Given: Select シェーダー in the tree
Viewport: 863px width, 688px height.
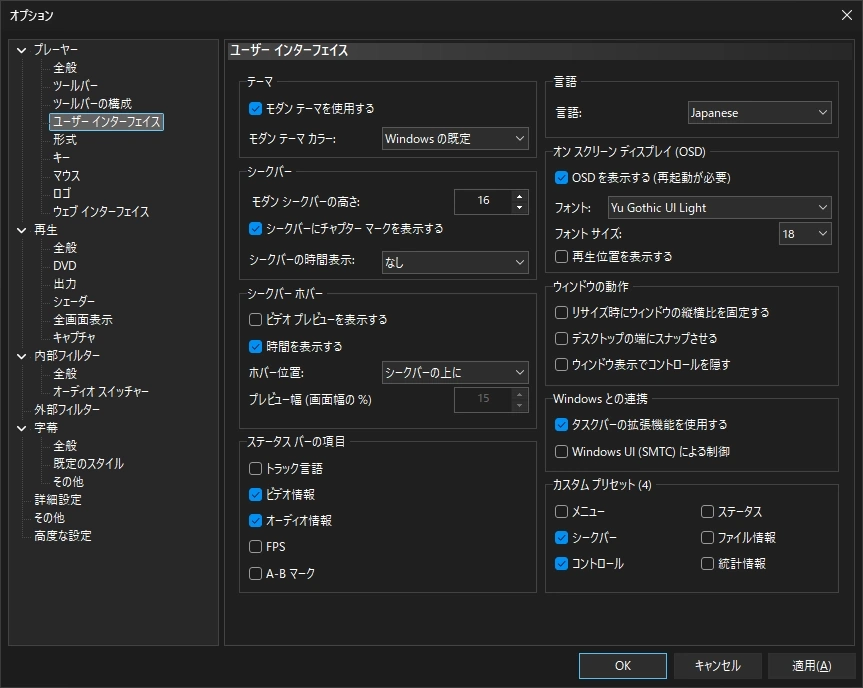Looking at the screenshot, I should (74, 302).
